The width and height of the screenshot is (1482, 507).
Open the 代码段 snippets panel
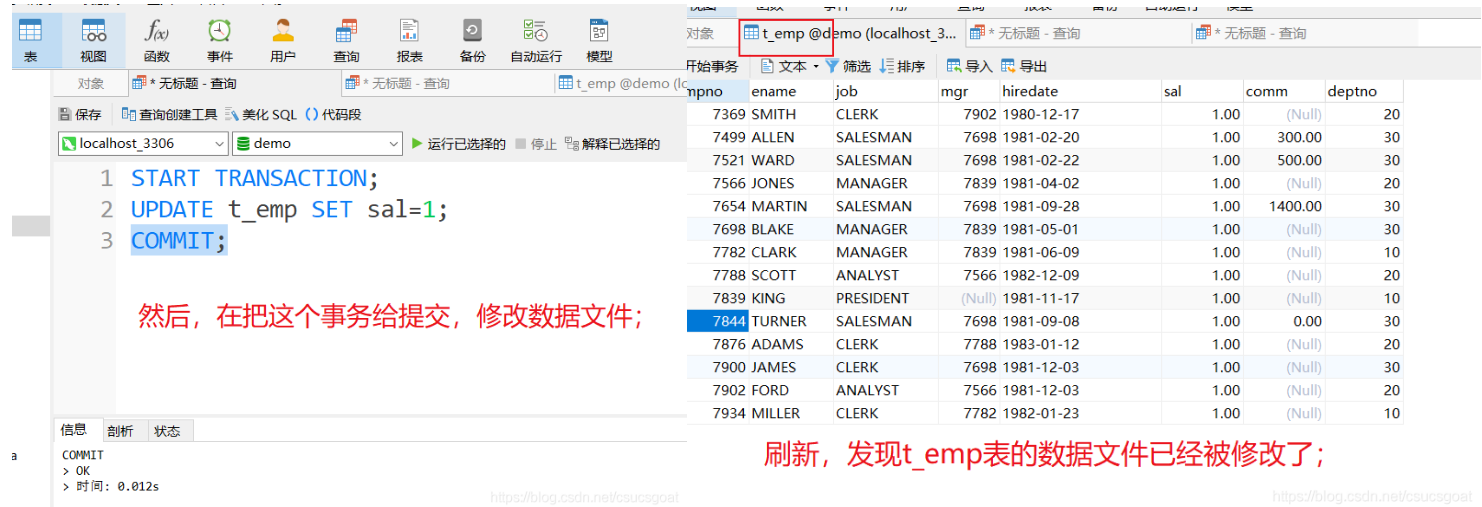(333, 114)
